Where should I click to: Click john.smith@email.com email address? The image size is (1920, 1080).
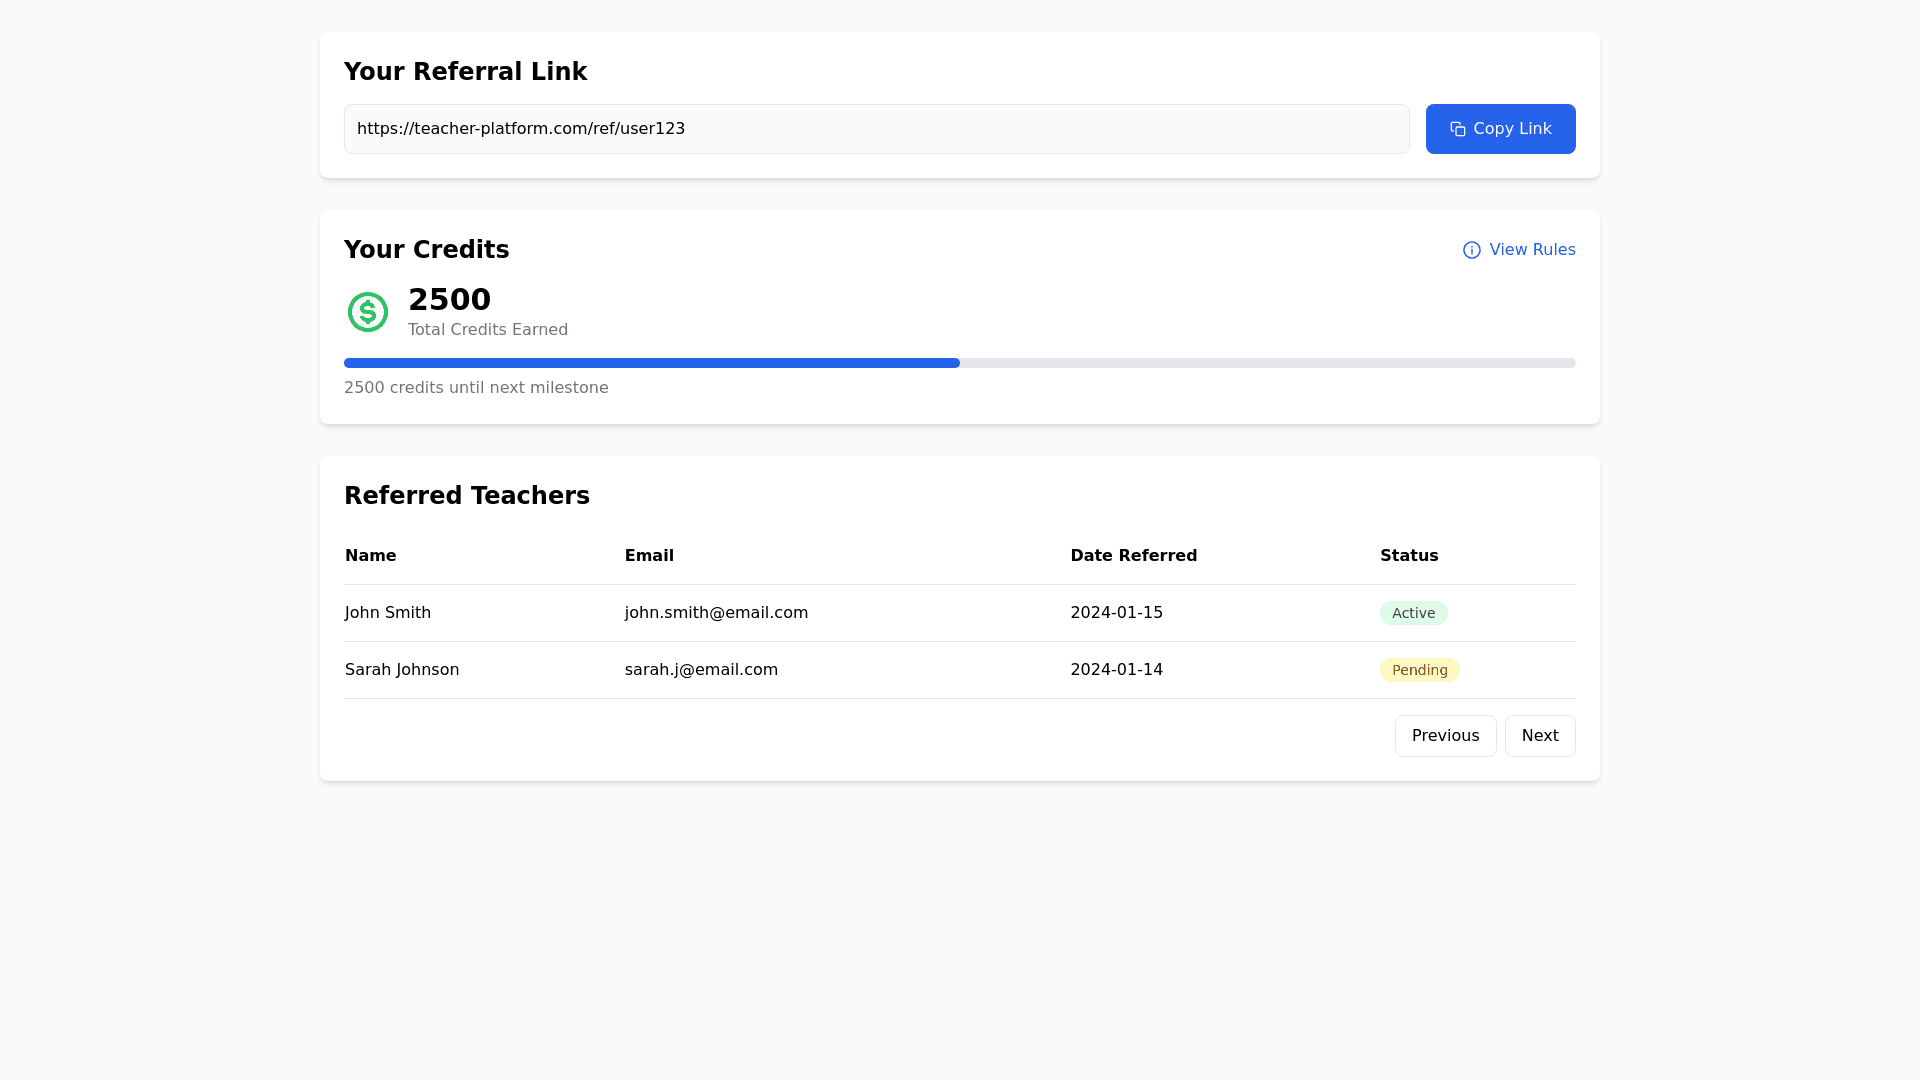716,613
